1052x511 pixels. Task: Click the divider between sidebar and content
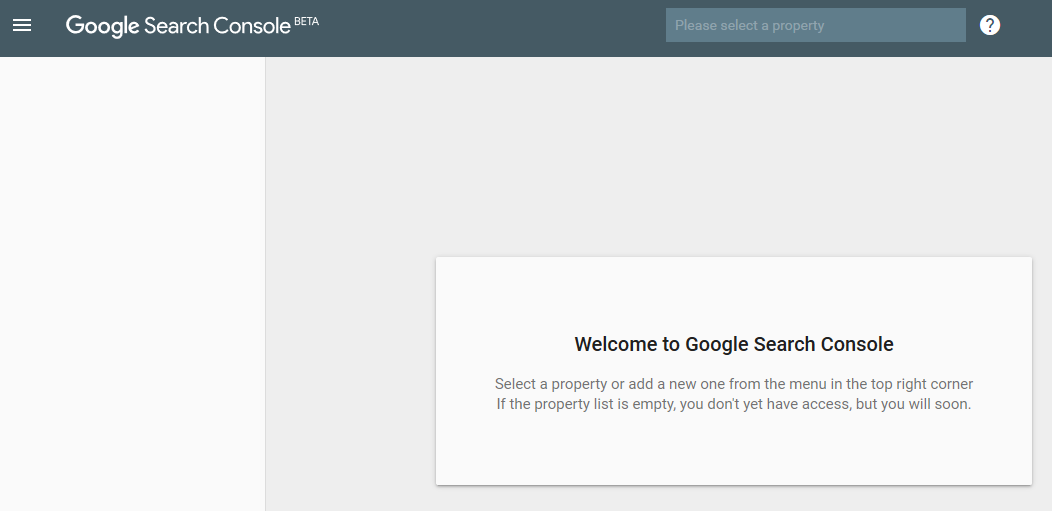[x=265, y=280]
